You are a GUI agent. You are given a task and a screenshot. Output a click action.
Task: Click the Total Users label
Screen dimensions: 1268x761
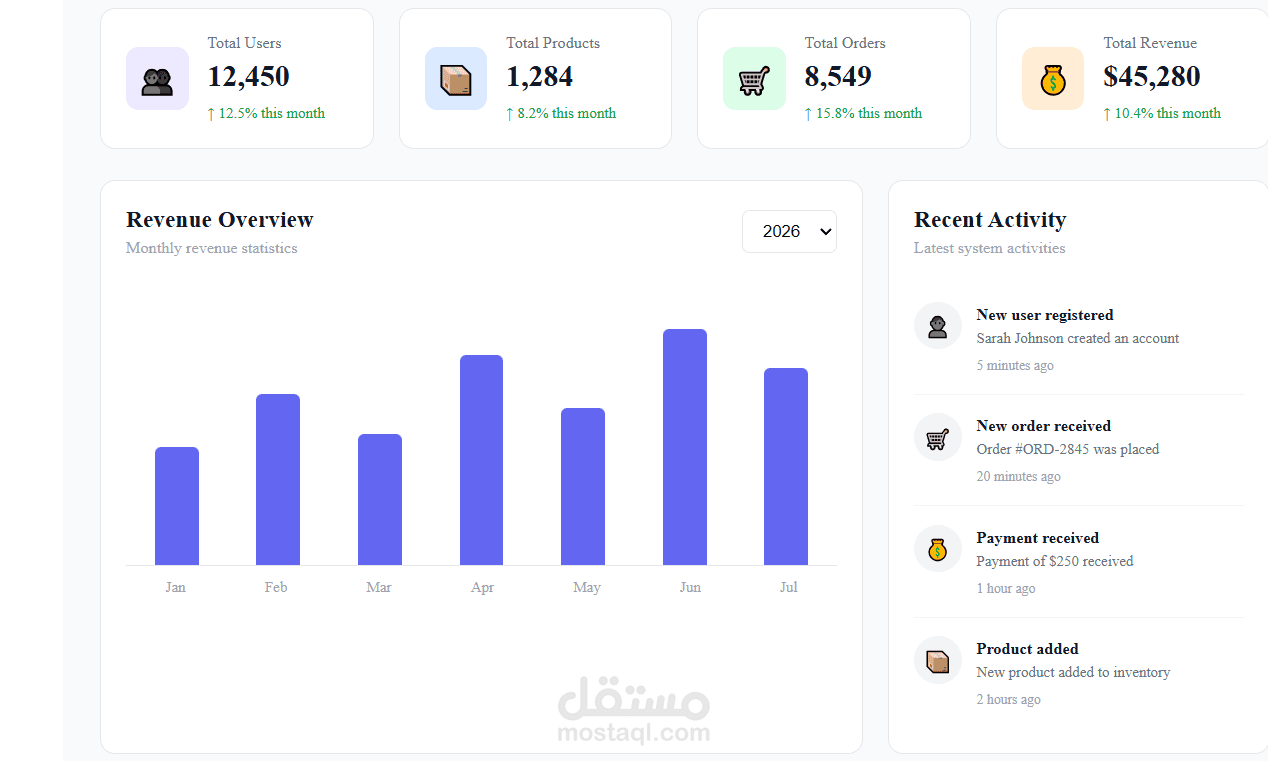pos(245,43)
